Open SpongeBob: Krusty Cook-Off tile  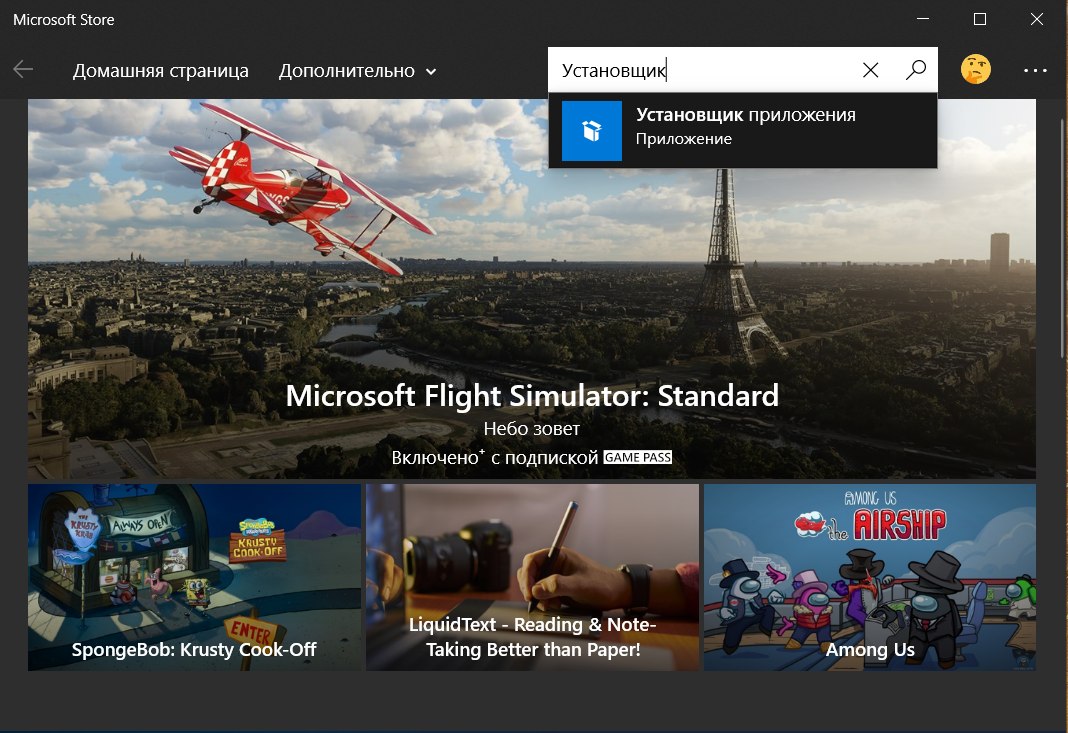click(194, 577)
